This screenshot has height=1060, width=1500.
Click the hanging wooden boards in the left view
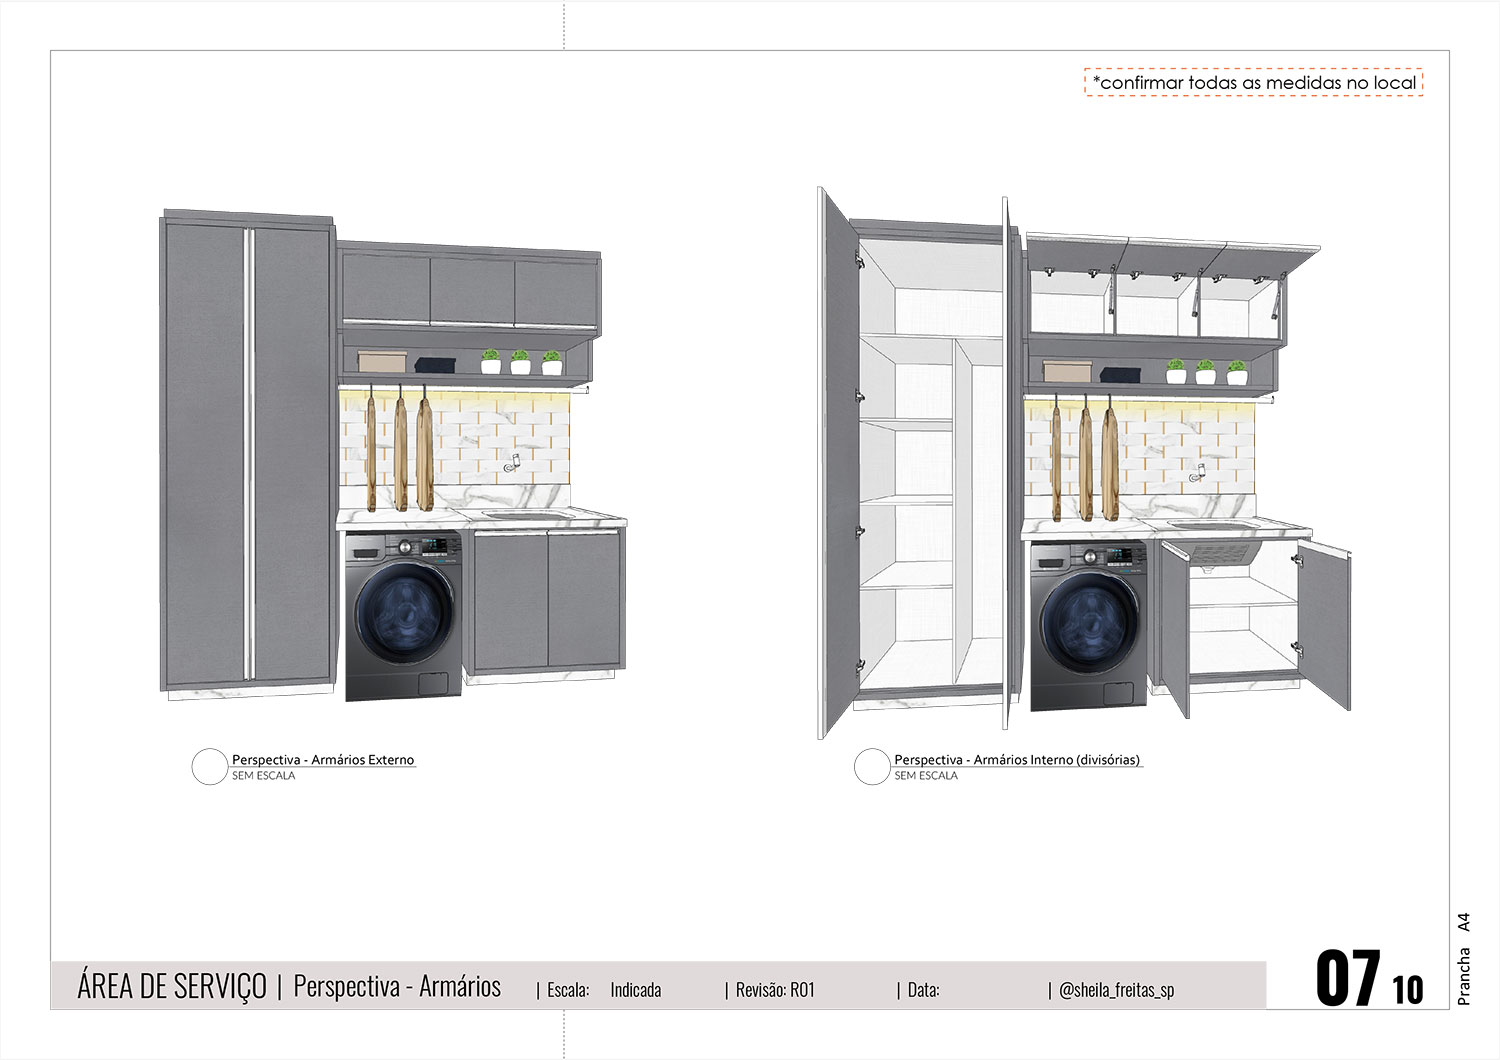click(399, 448)
